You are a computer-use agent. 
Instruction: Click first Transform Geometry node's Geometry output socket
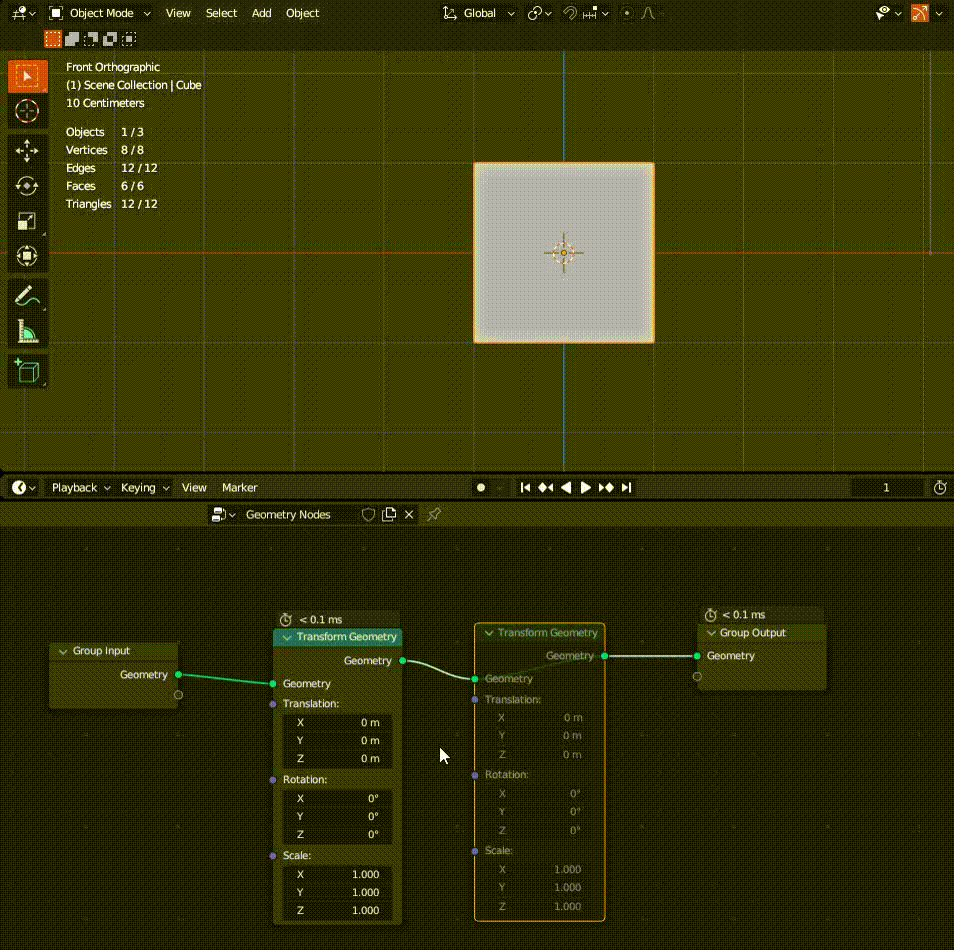pyautogui.click(x=402, y=660)
